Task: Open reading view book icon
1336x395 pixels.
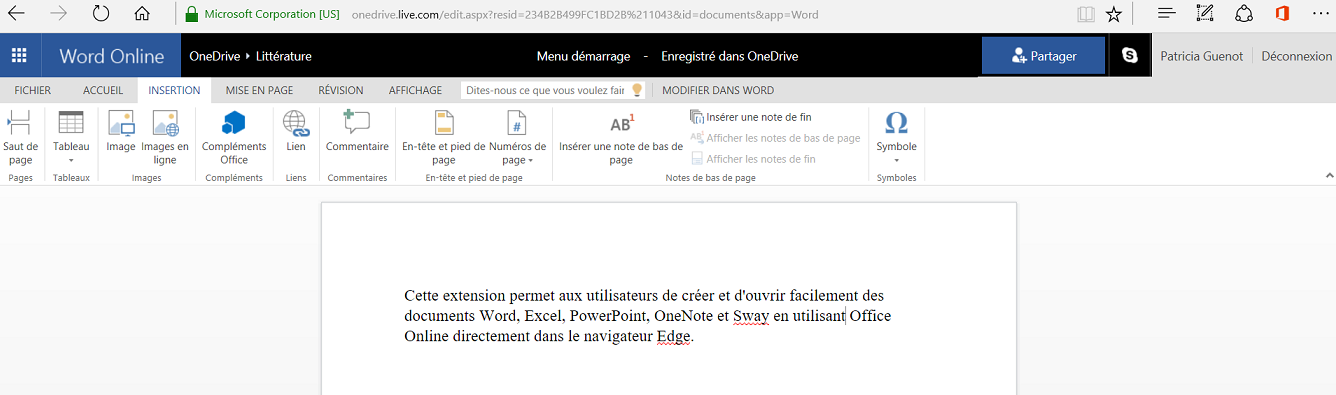Action: 1086,14
